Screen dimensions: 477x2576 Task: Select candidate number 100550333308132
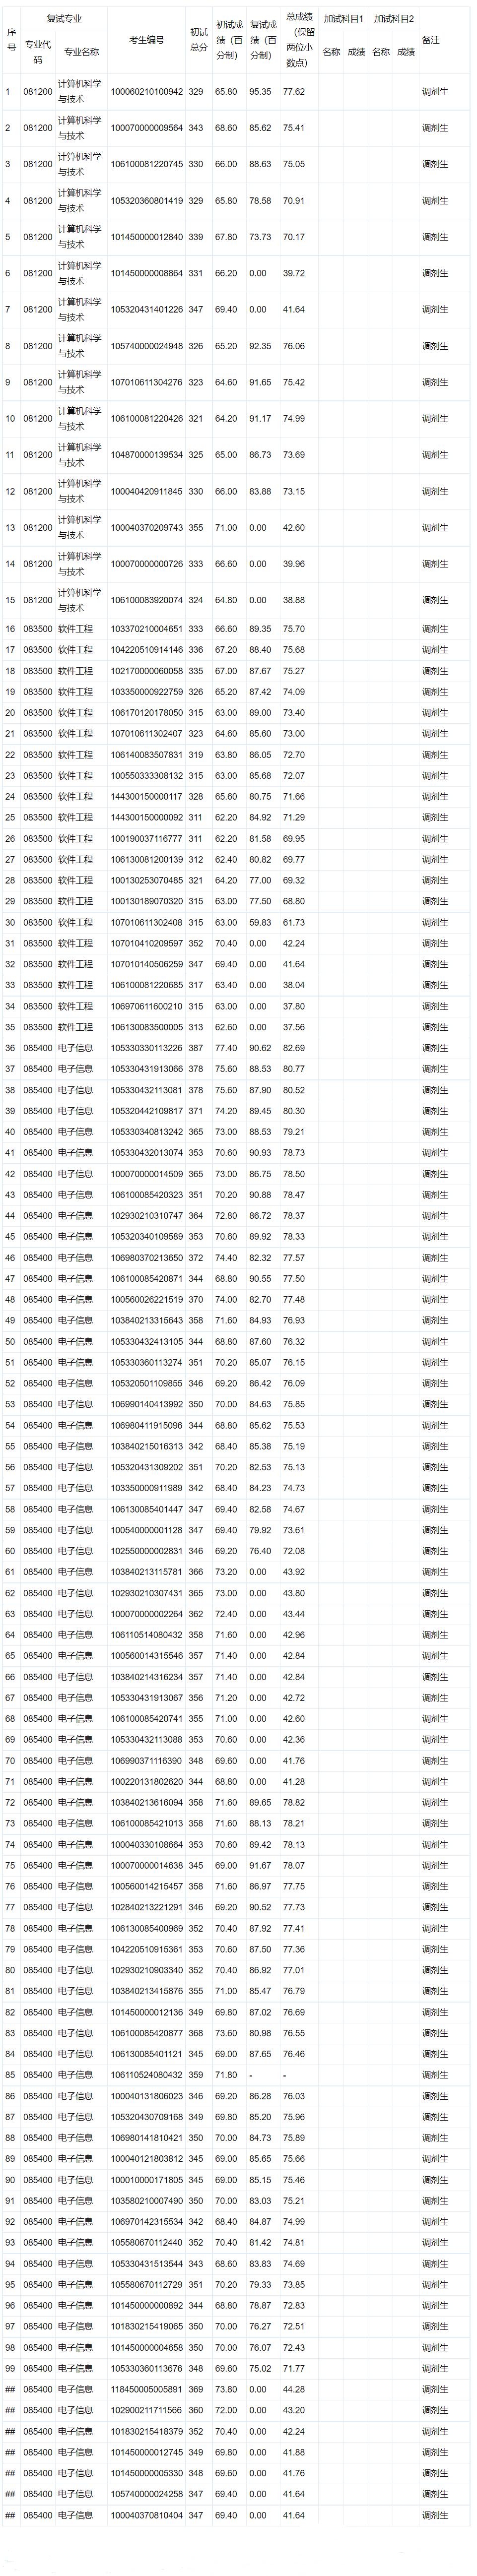146,776
